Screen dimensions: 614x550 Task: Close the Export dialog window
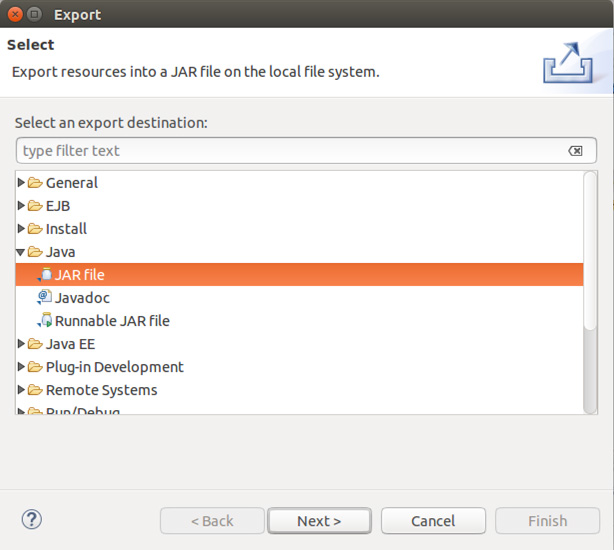[x=15, y=14]
